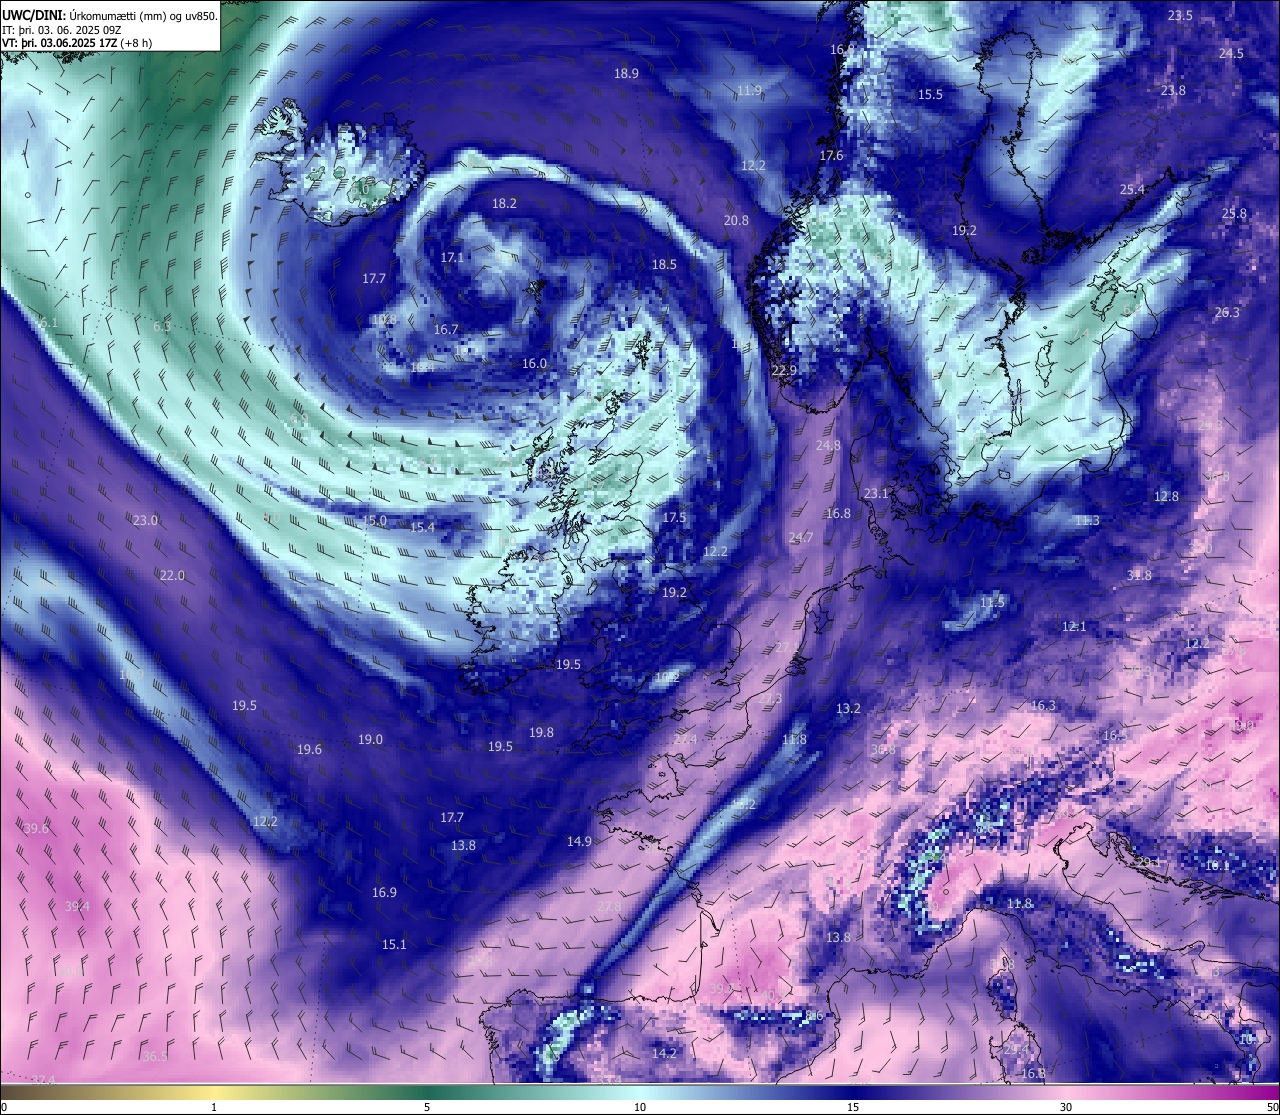Click the 24.5 value label

coord(1231,54)
